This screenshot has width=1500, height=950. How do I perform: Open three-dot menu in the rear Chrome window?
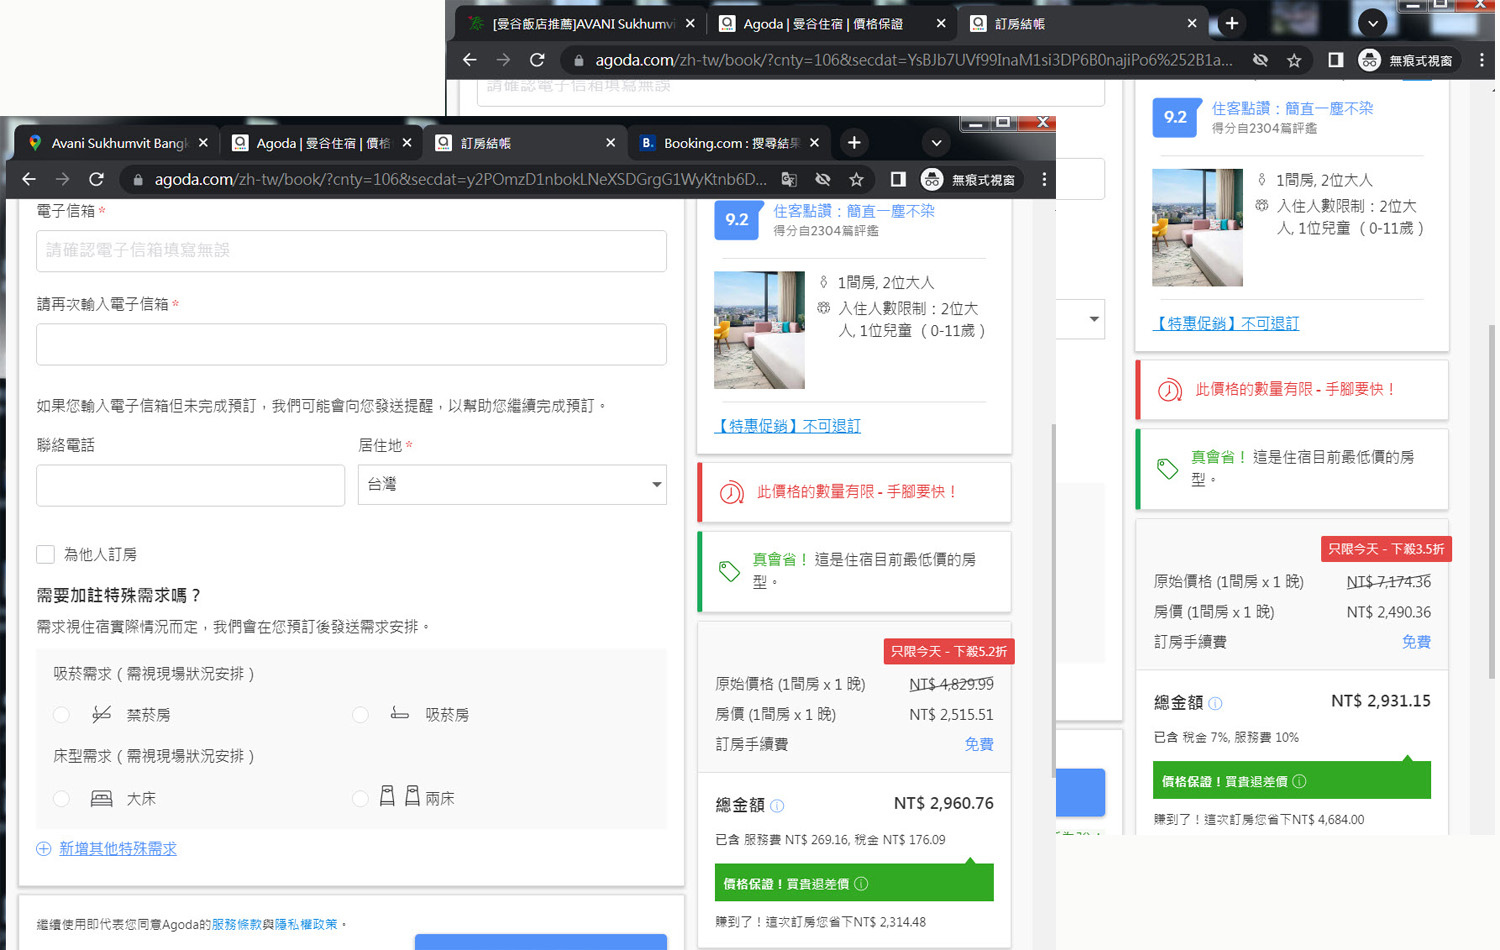(x=1481, y=60)
